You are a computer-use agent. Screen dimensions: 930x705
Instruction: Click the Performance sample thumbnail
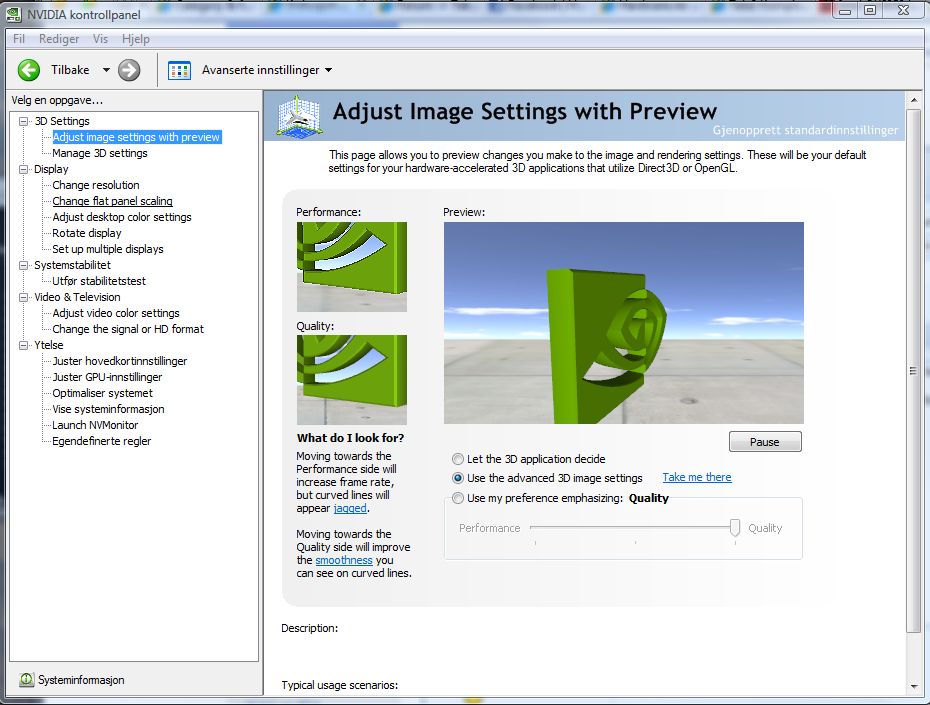(x=352, y=267)
